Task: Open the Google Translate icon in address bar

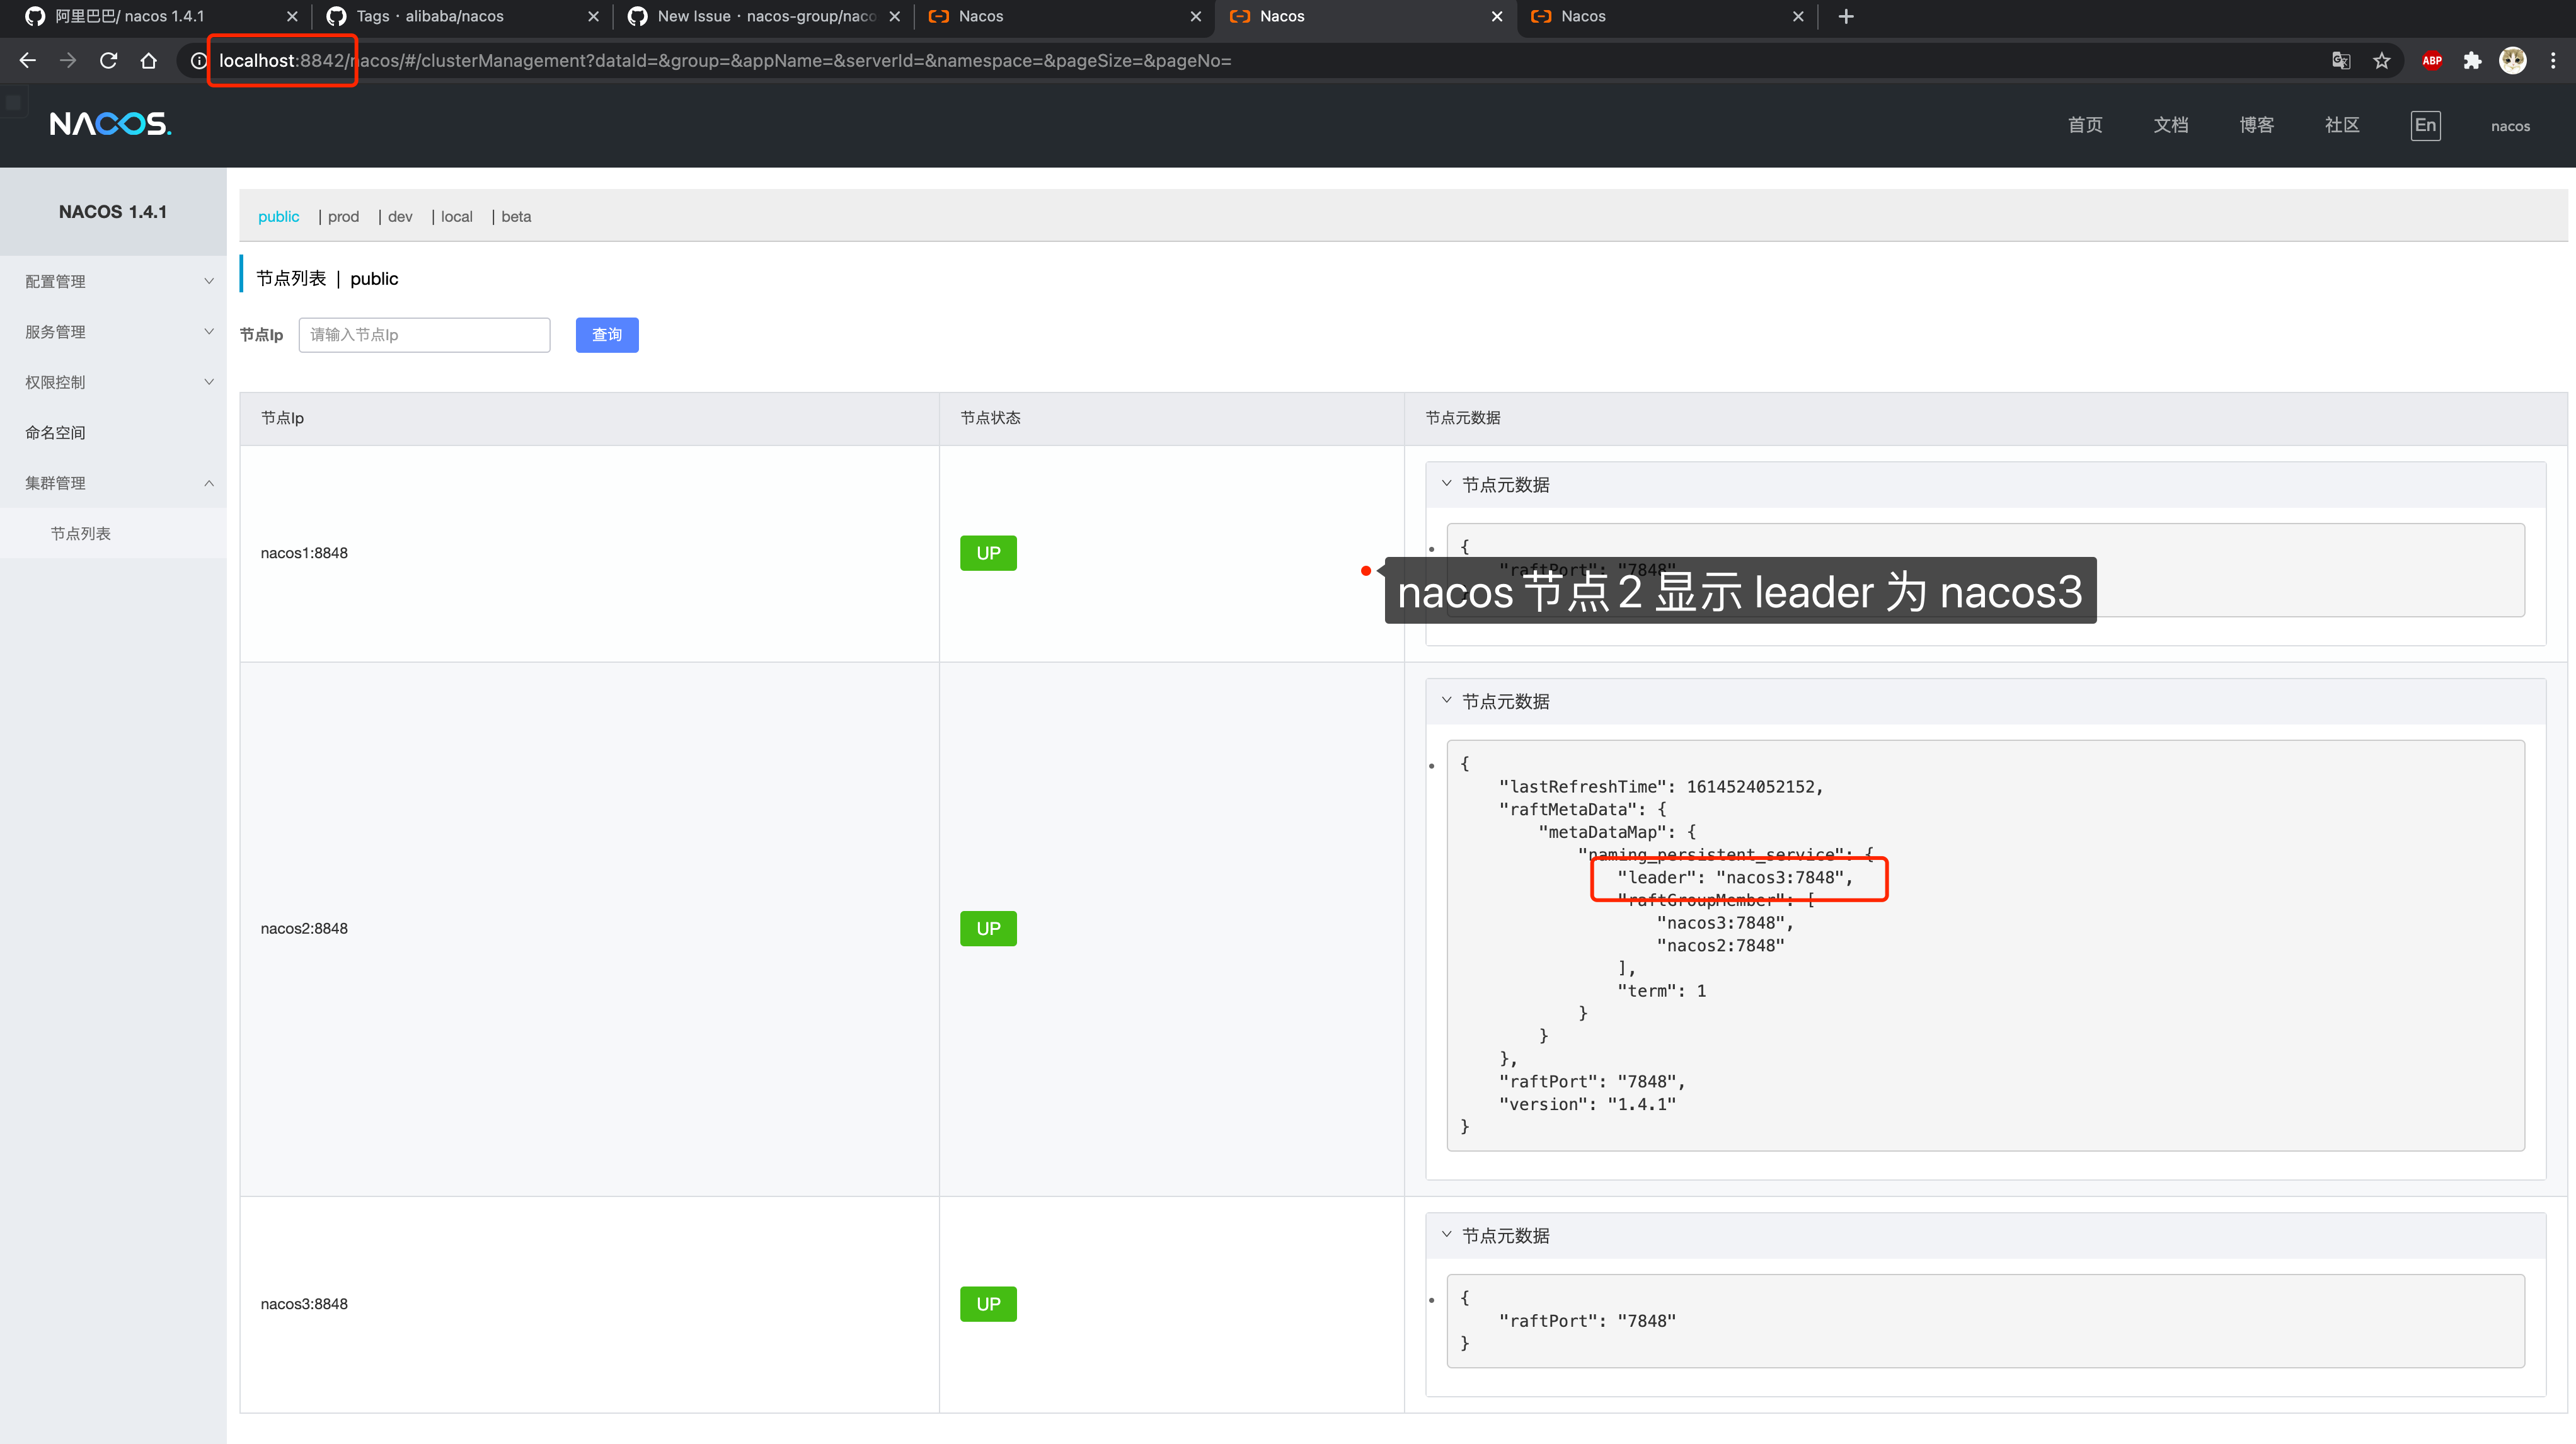Action: pyautogui.click(x=2341, y=61)
